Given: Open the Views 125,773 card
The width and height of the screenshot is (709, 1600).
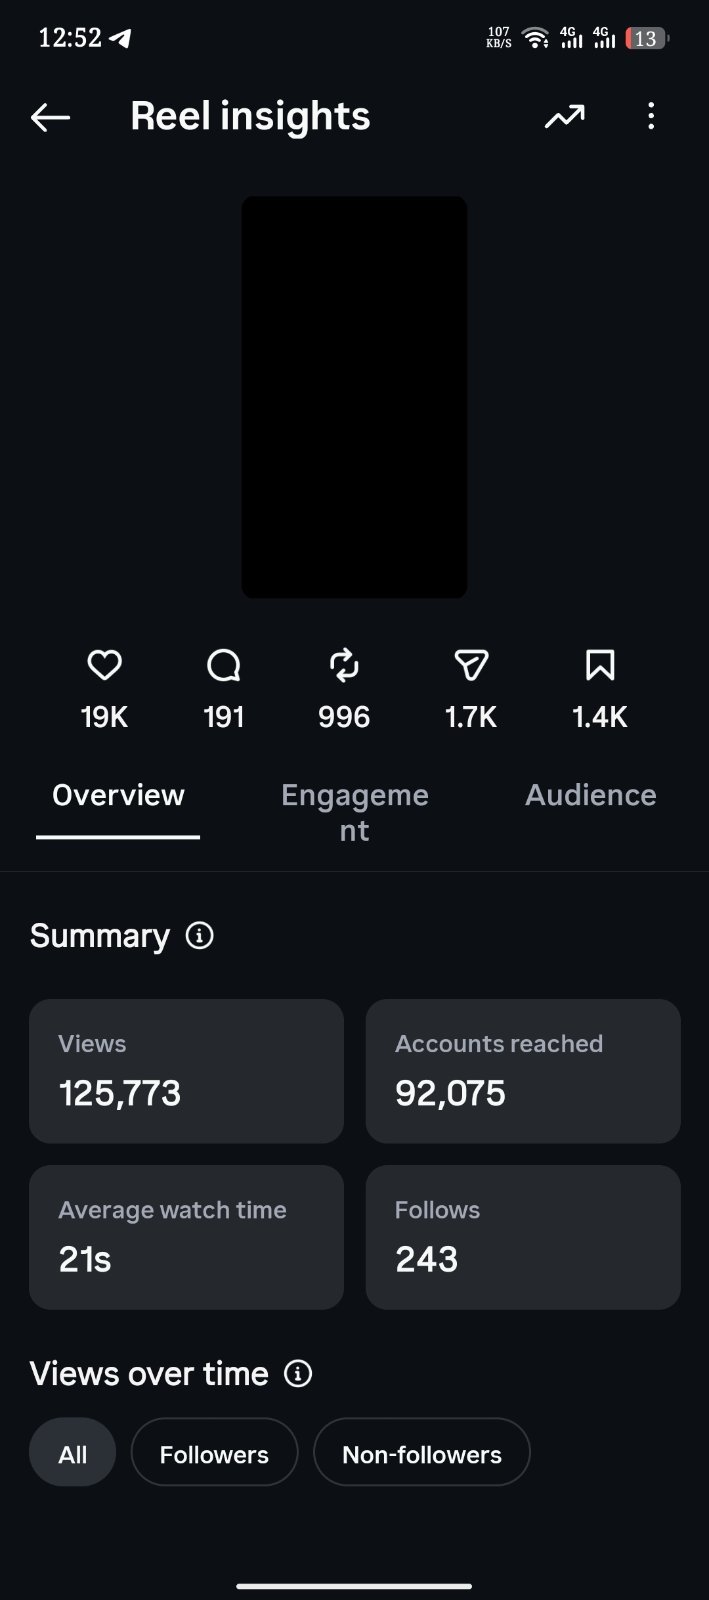Looking at the screenshot, I should (186, 1071).
